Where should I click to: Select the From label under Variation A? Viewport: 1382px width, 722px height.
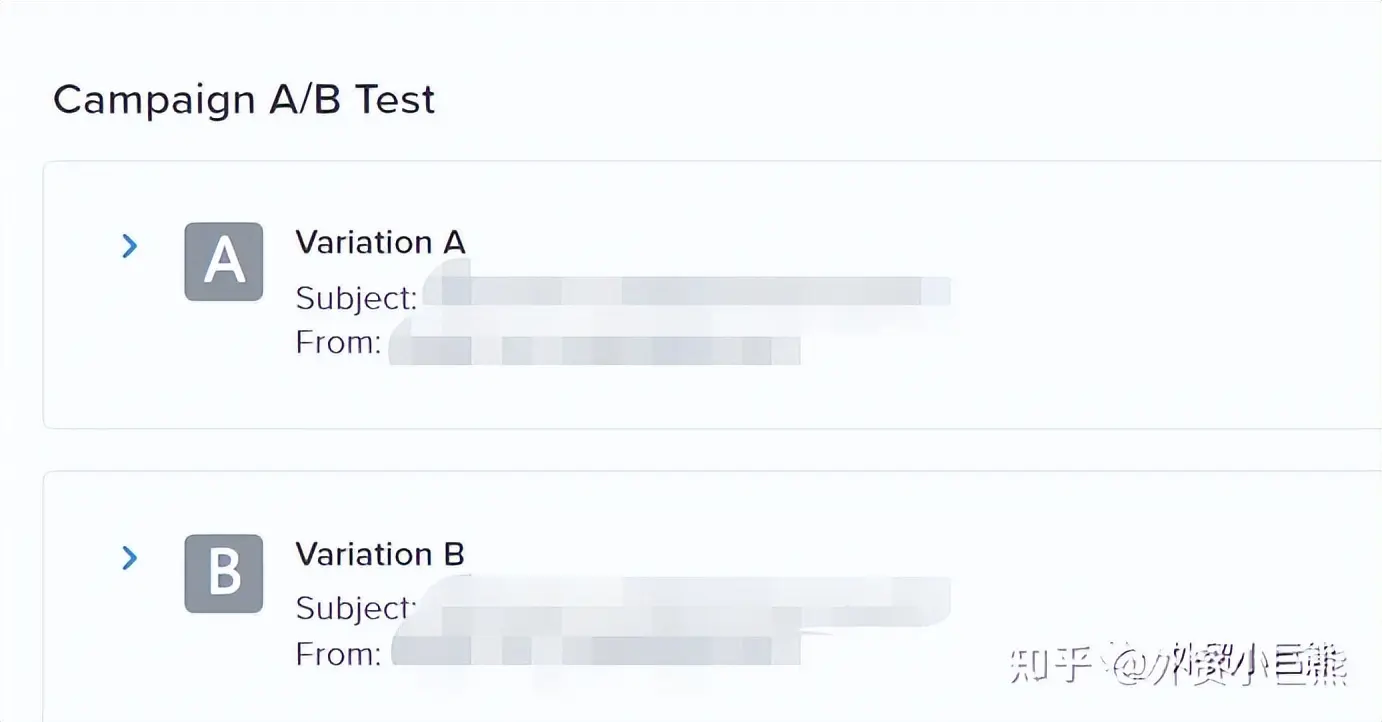pos(338,343)
